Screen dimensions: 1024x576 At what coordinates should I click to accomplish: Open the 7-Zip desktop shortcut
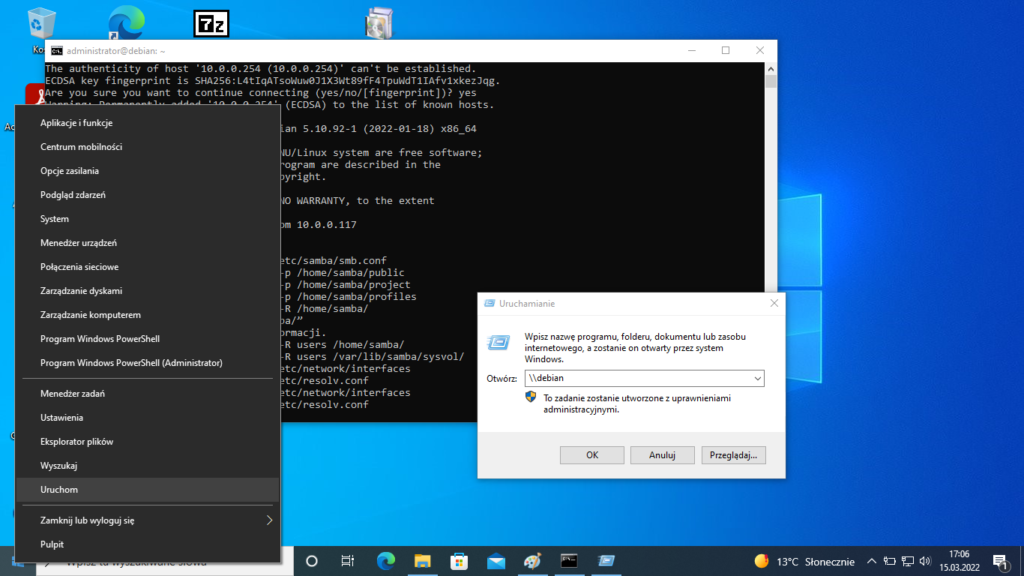211,24
